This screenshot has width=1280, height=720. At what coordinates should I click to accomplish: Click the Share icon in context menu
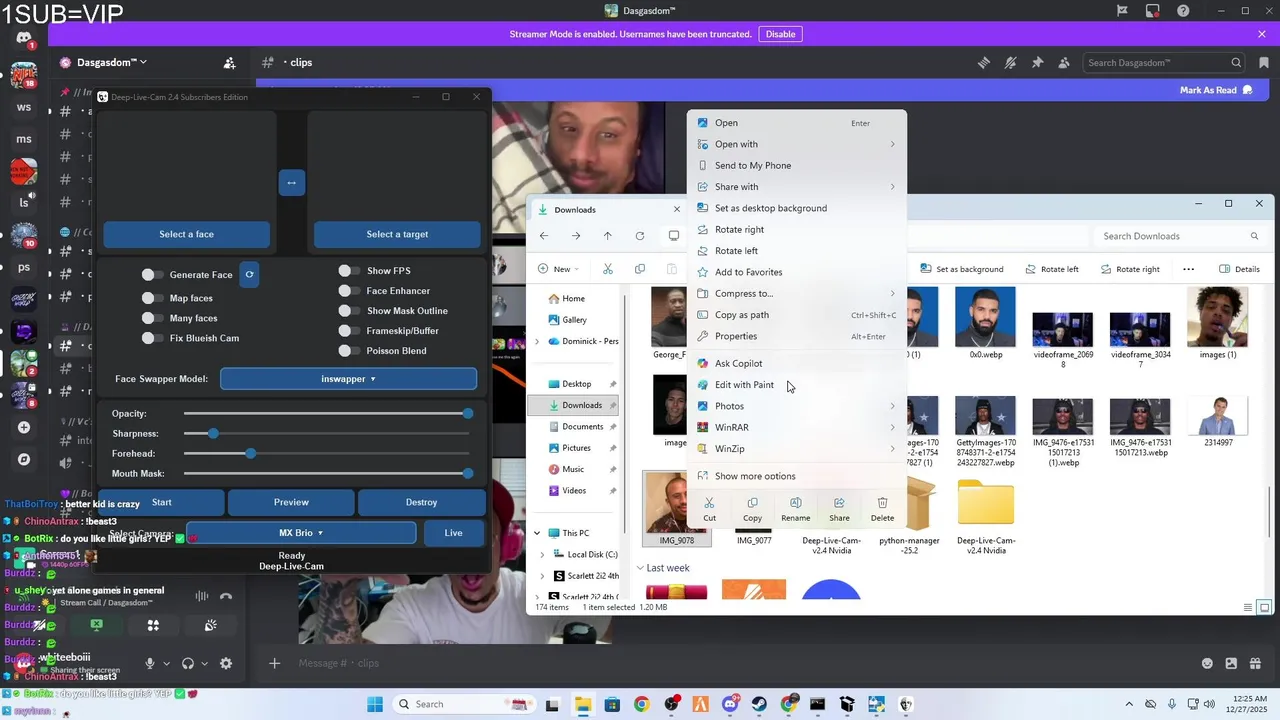tap(839, 509)
